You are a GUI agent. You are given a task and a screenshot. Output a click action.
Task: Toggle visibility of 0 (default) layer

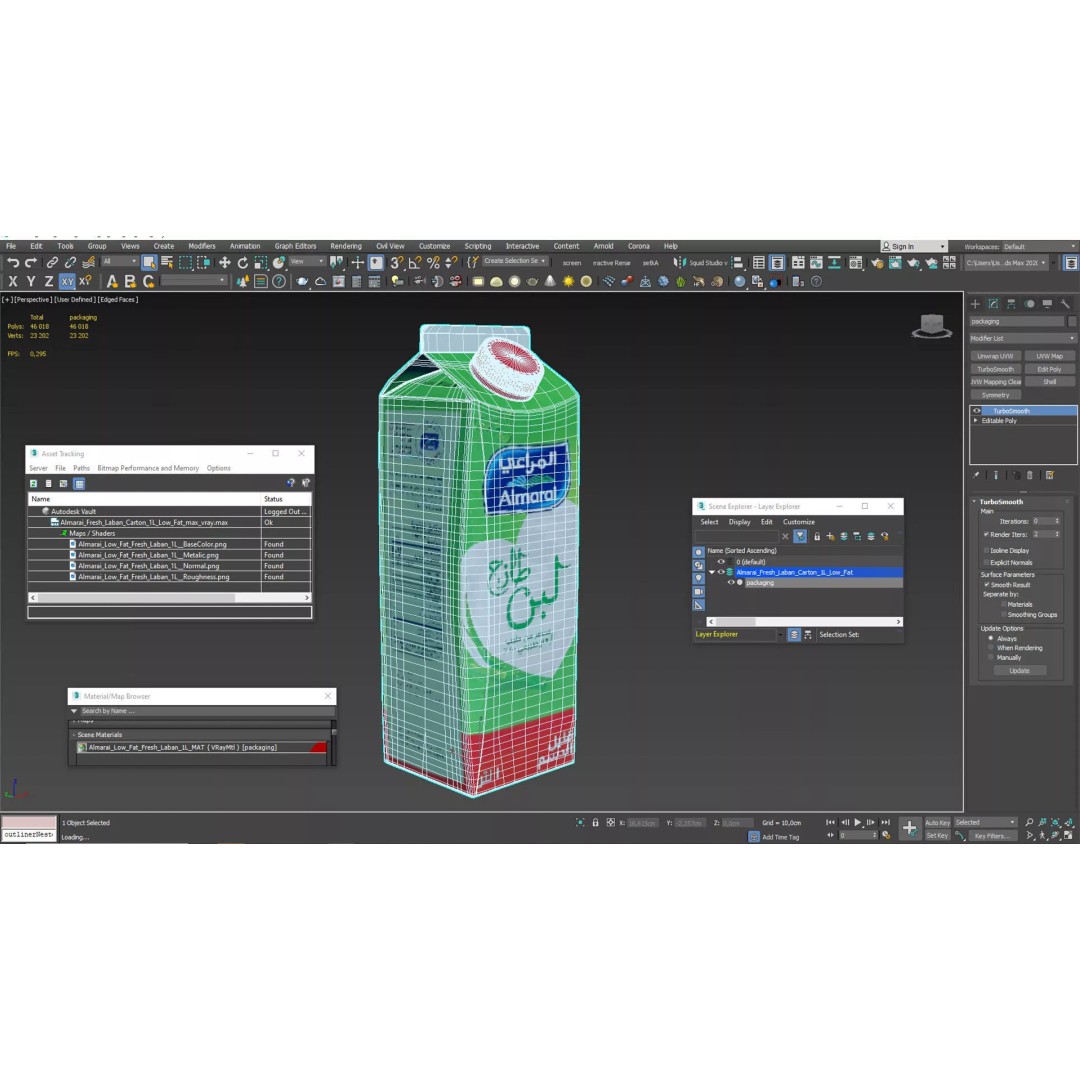[721, 562]
